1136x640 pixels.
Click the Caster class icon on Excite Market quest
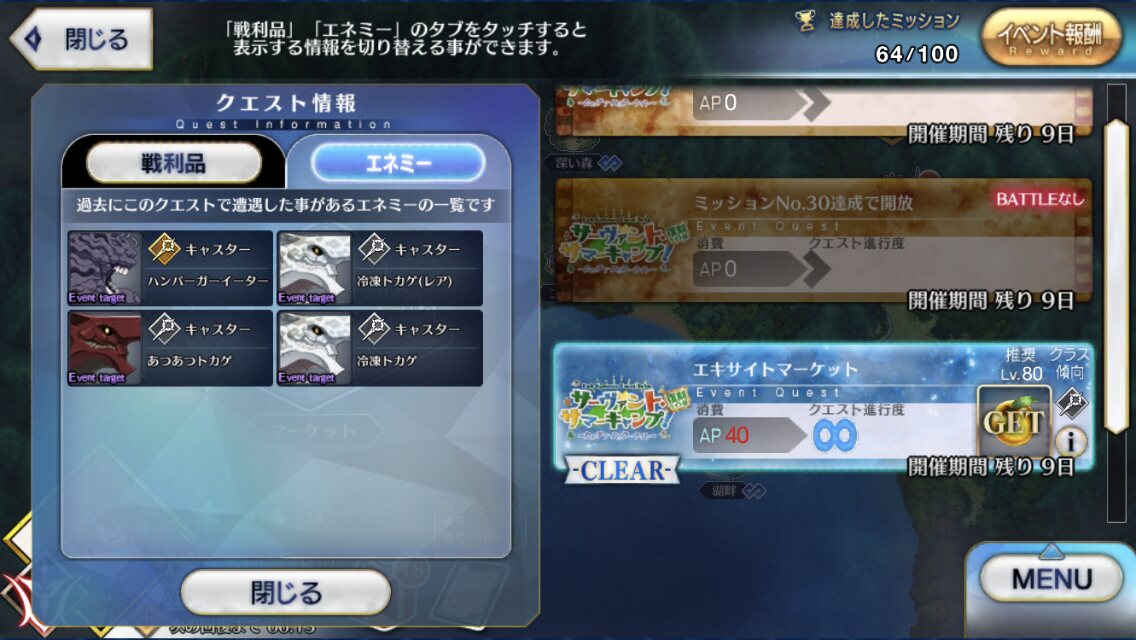[x=1072, y=403]
